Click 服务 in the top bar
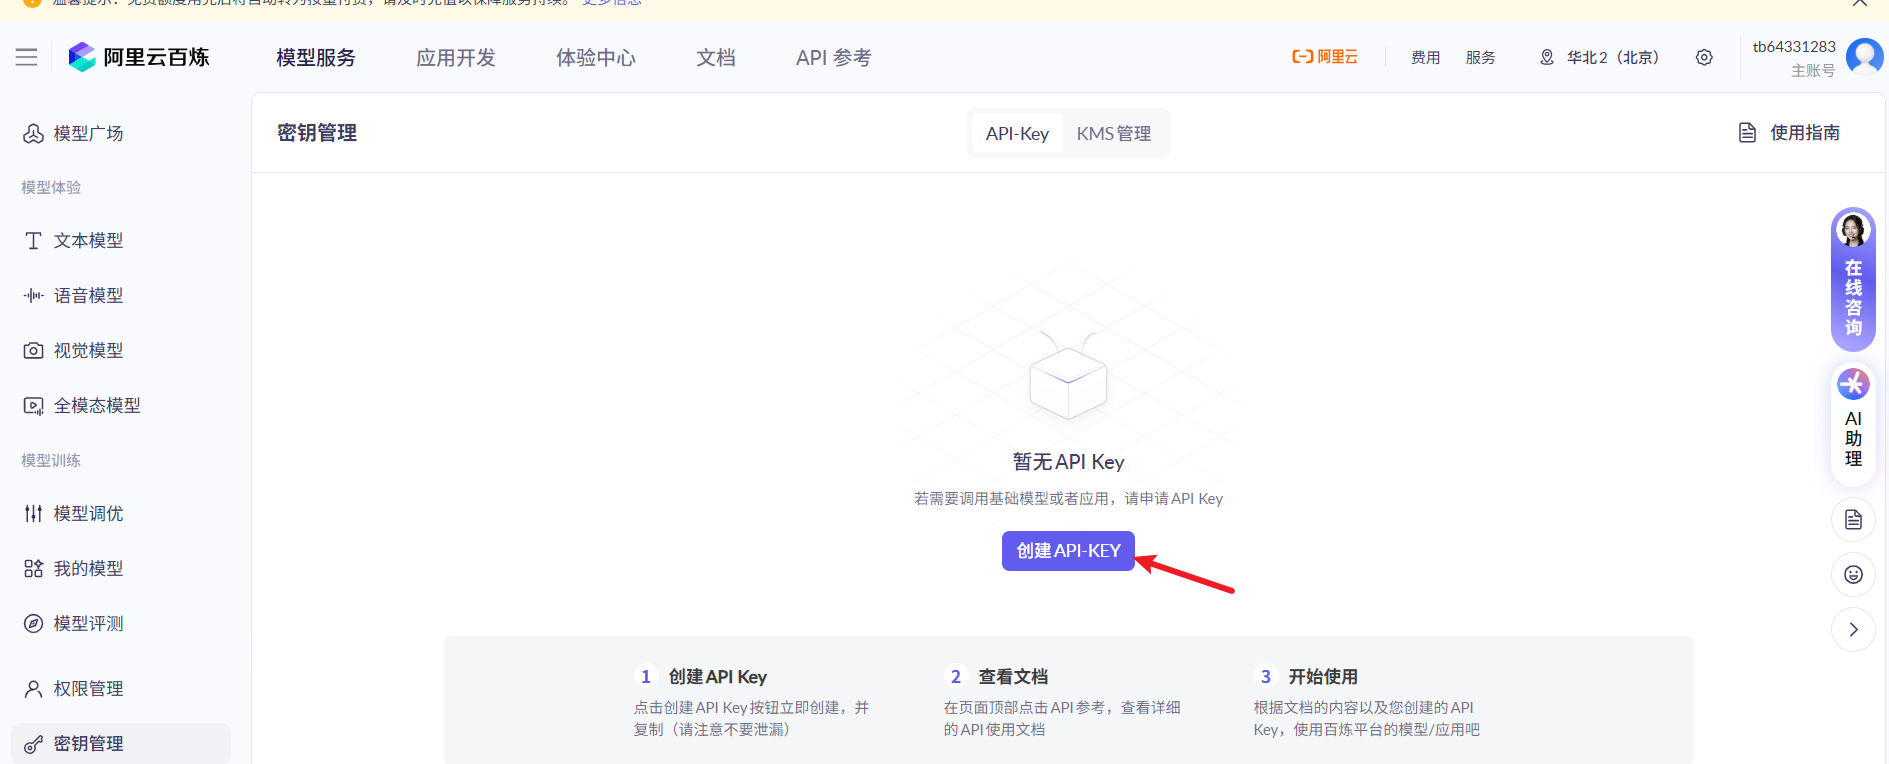 coord(1481,58)
